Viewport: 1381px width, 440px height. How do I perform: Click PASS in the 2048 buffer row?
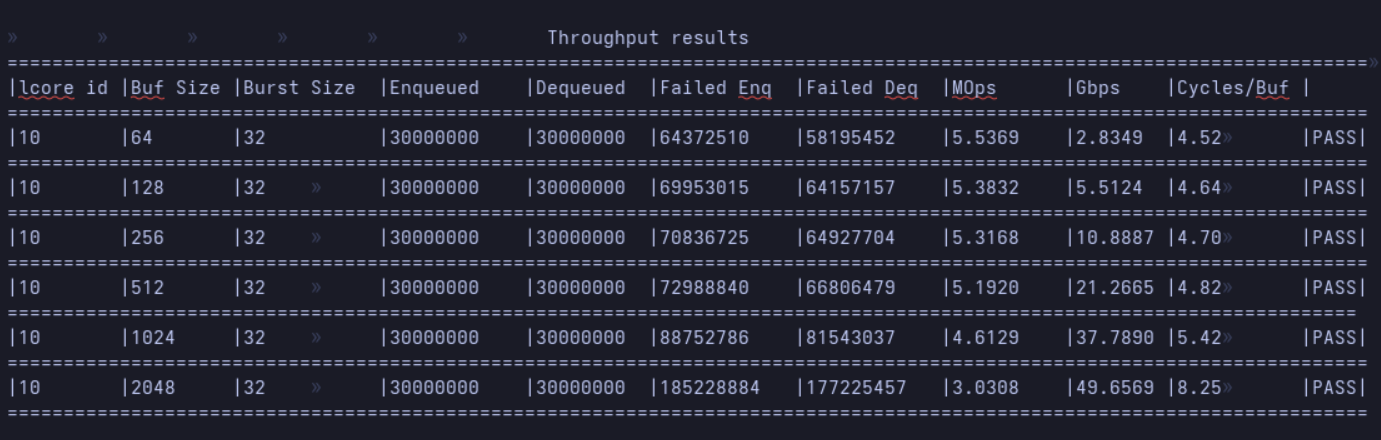click(1335, 388)
